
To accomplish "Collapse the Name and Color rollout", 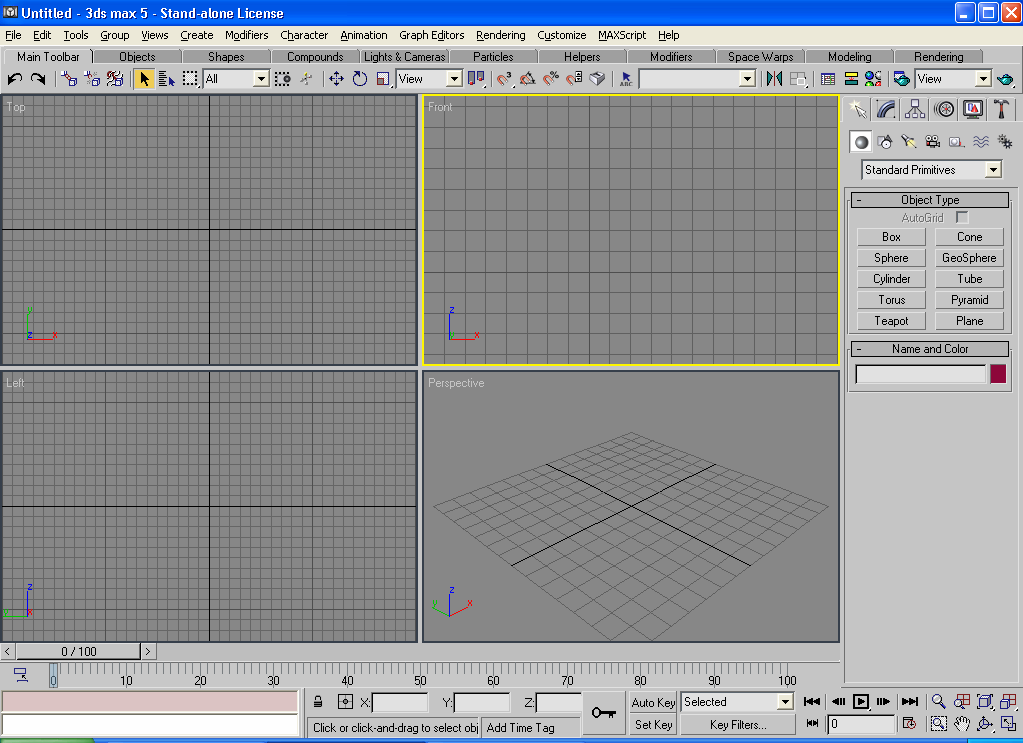I will tap(930, 349).
